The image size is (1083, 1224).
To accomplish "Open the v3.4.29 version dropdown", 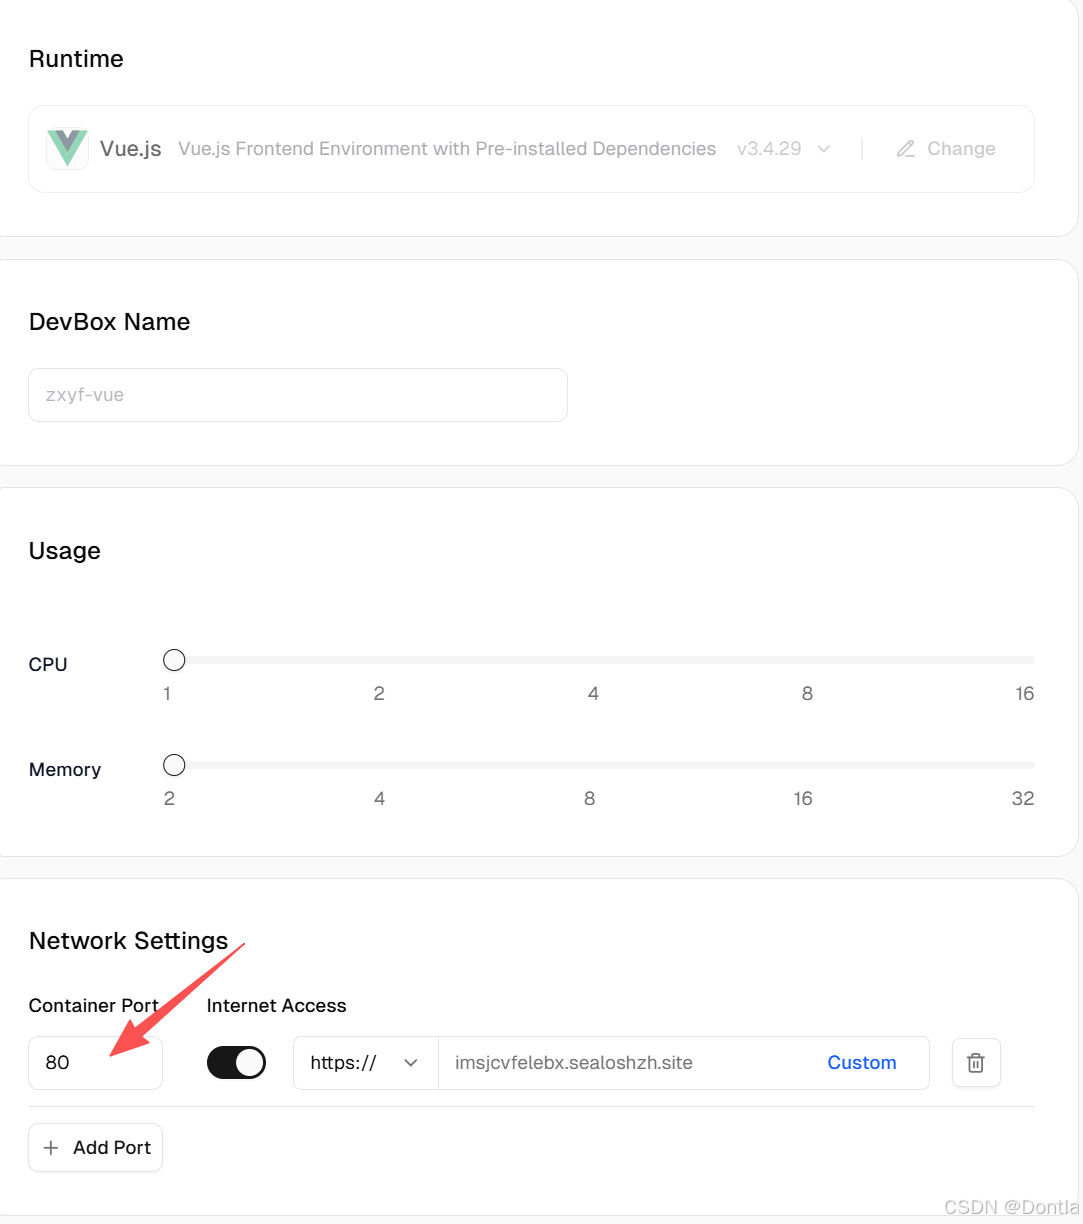I will 784,149.
